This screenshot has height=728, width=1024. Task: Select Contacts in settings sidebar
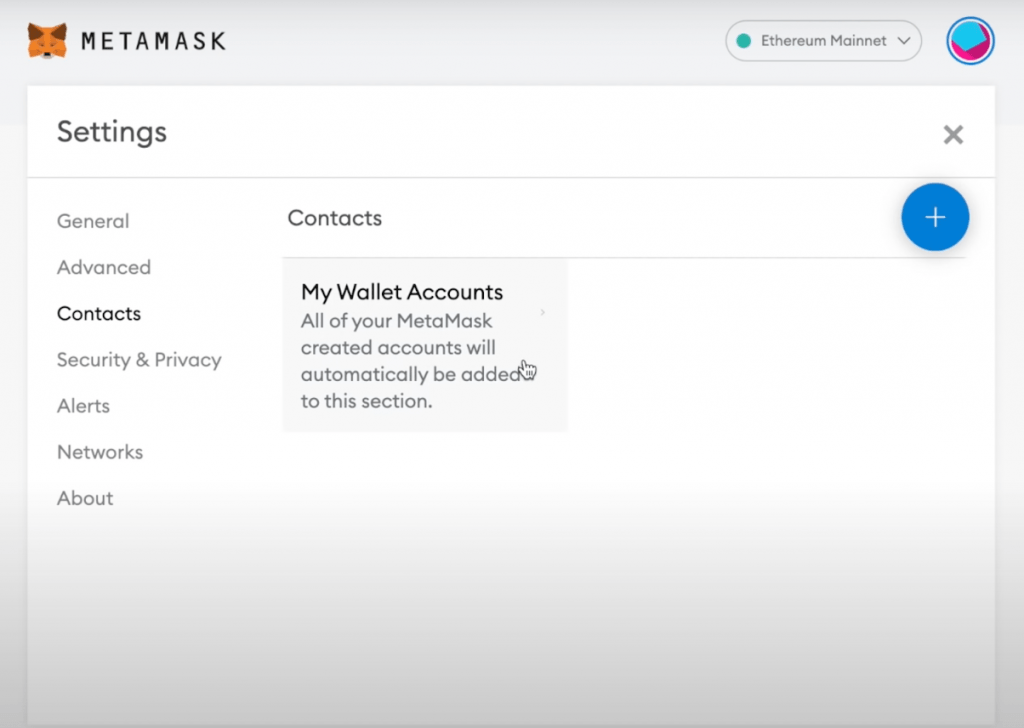[x=99, y=313]
